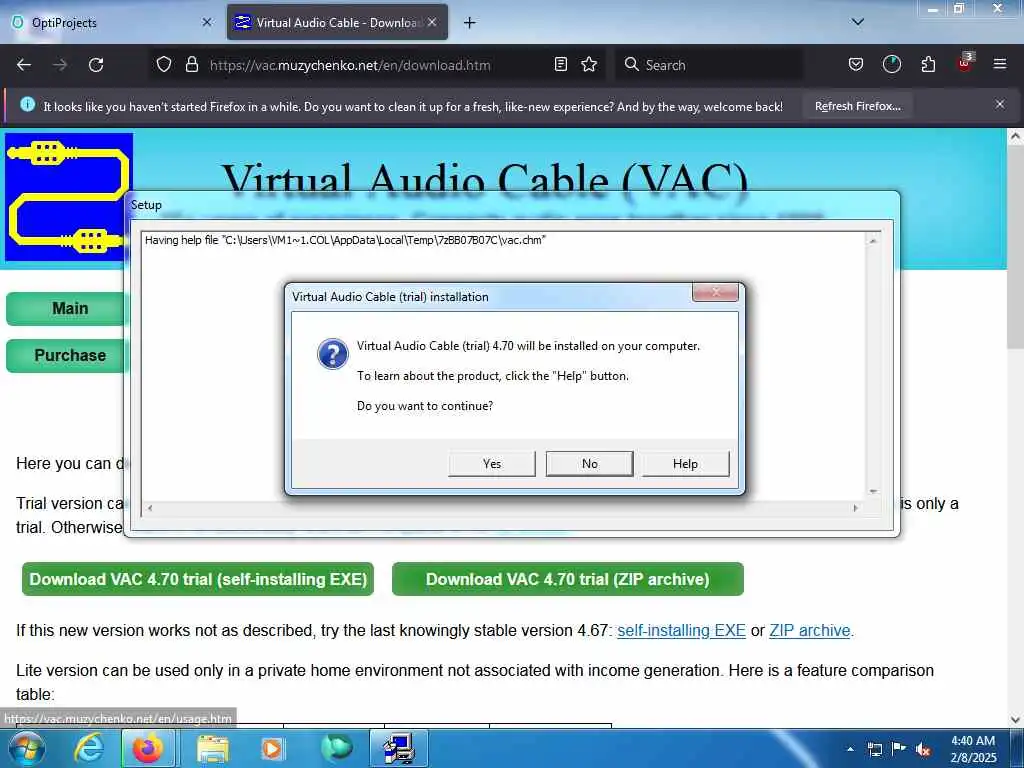The height and width of the screenshot is (768, 1024).
Task: Go back in Firefox history
Action: pos(24,65)
